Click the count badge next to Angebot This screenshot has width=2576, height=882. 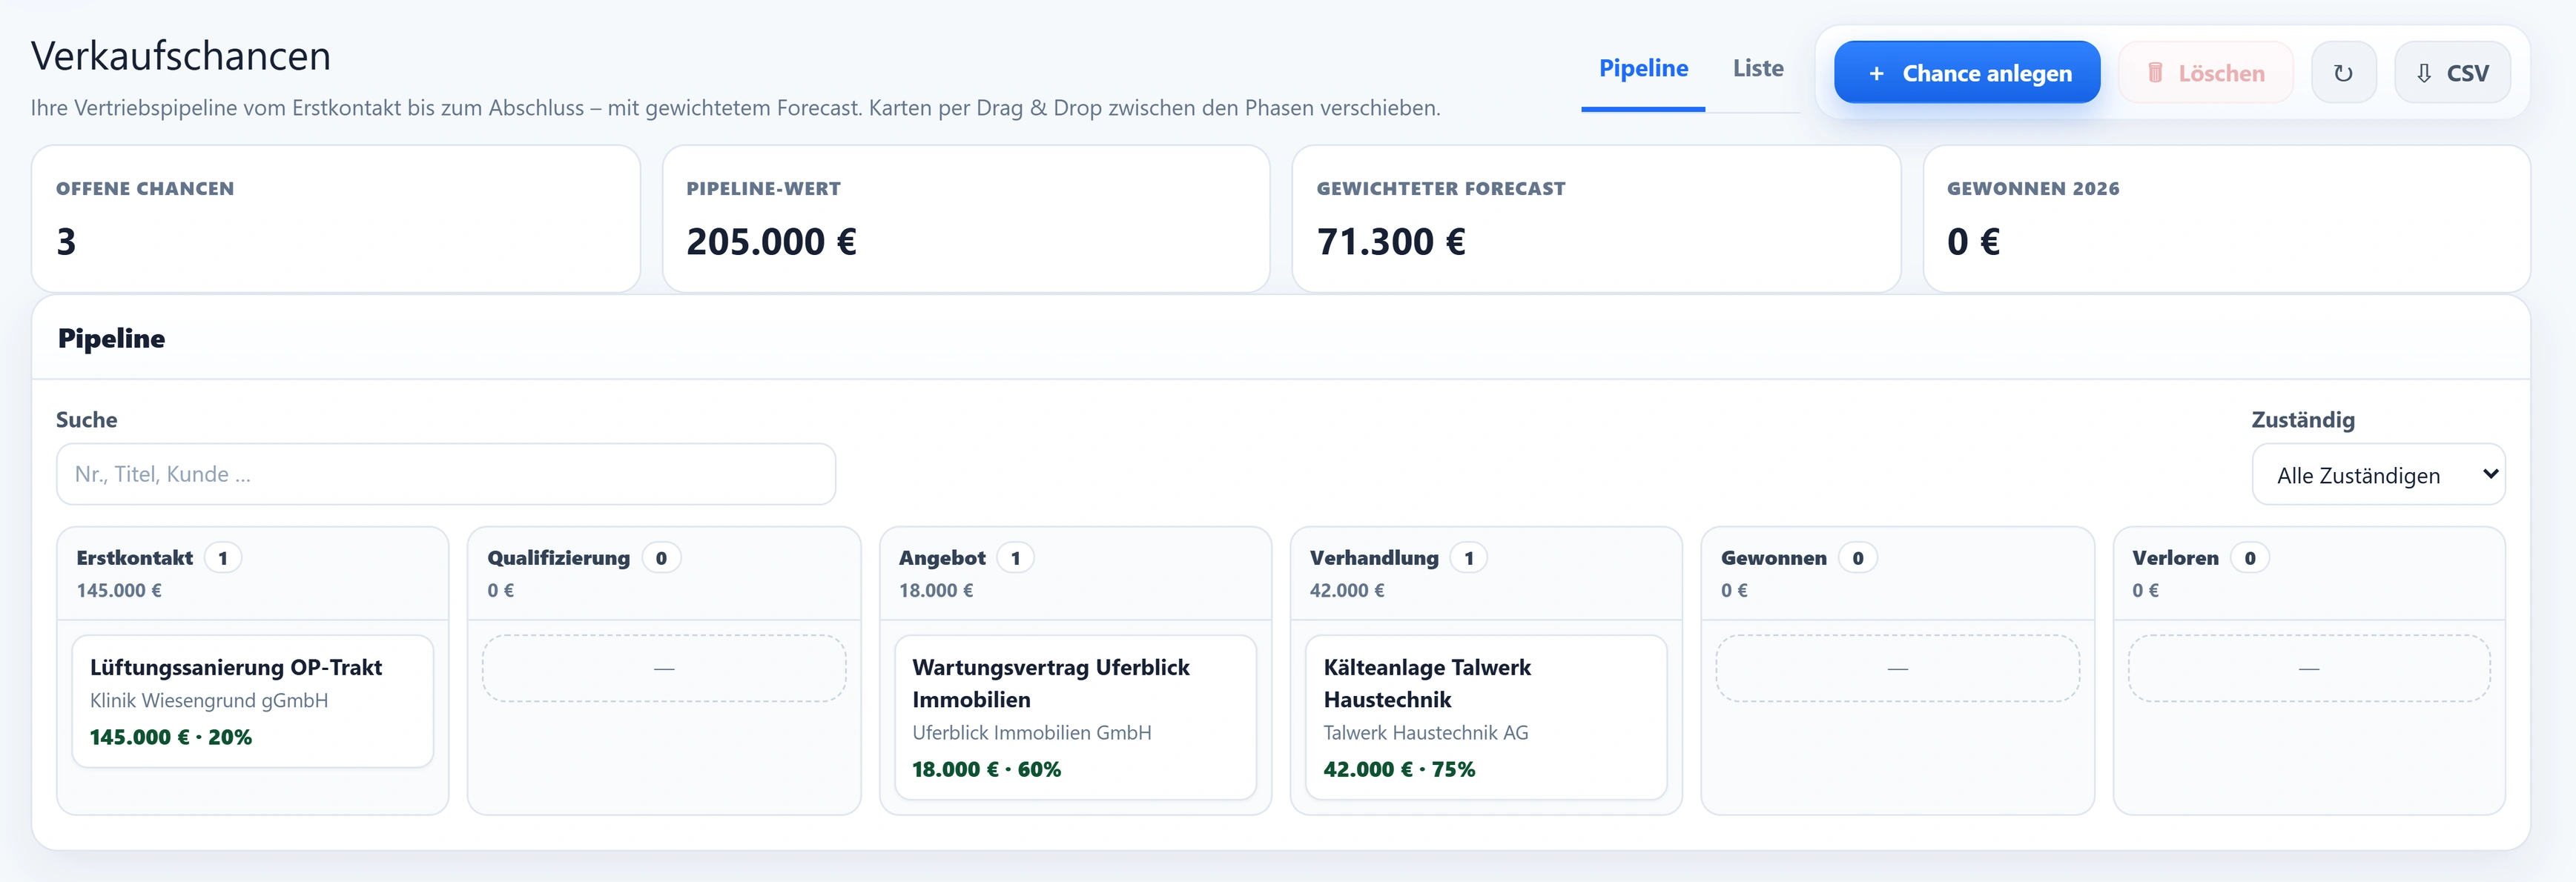[1015, 558]
